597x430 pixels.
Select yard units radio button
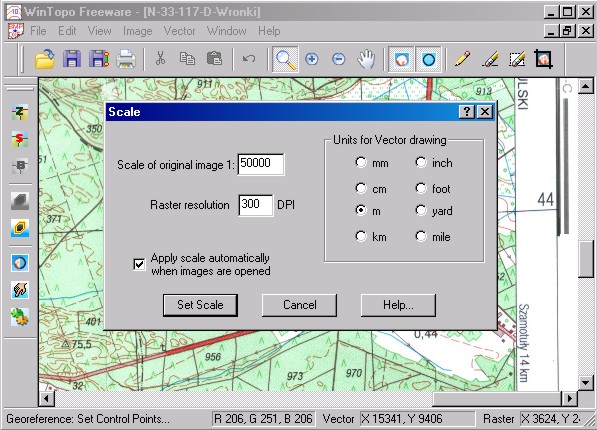click(421, 210)
